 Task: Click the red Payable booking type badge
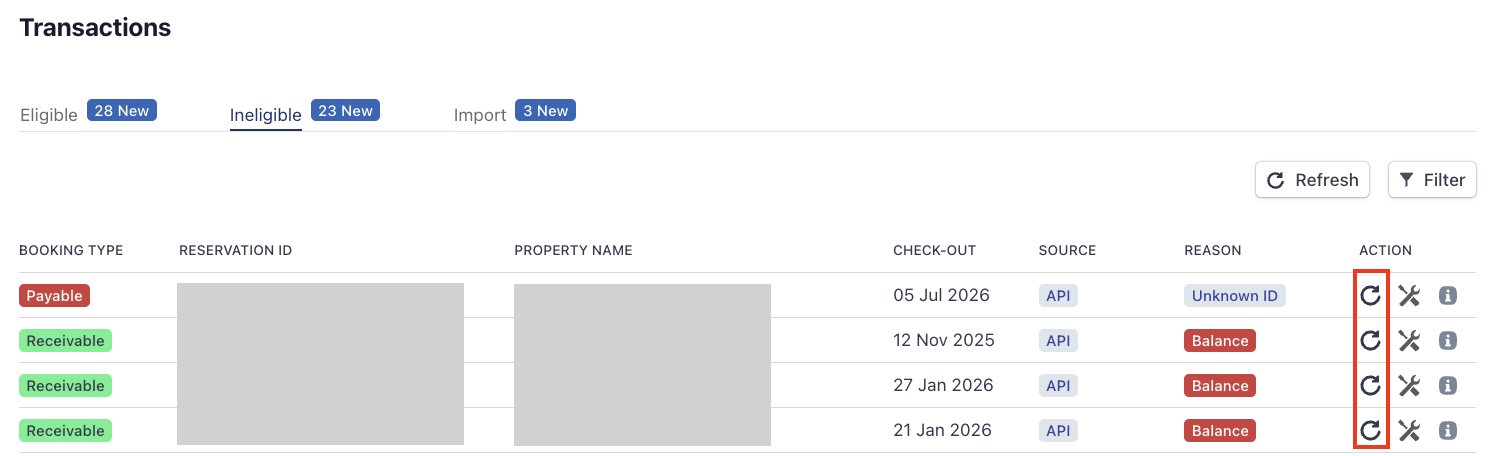coord(55,296)
